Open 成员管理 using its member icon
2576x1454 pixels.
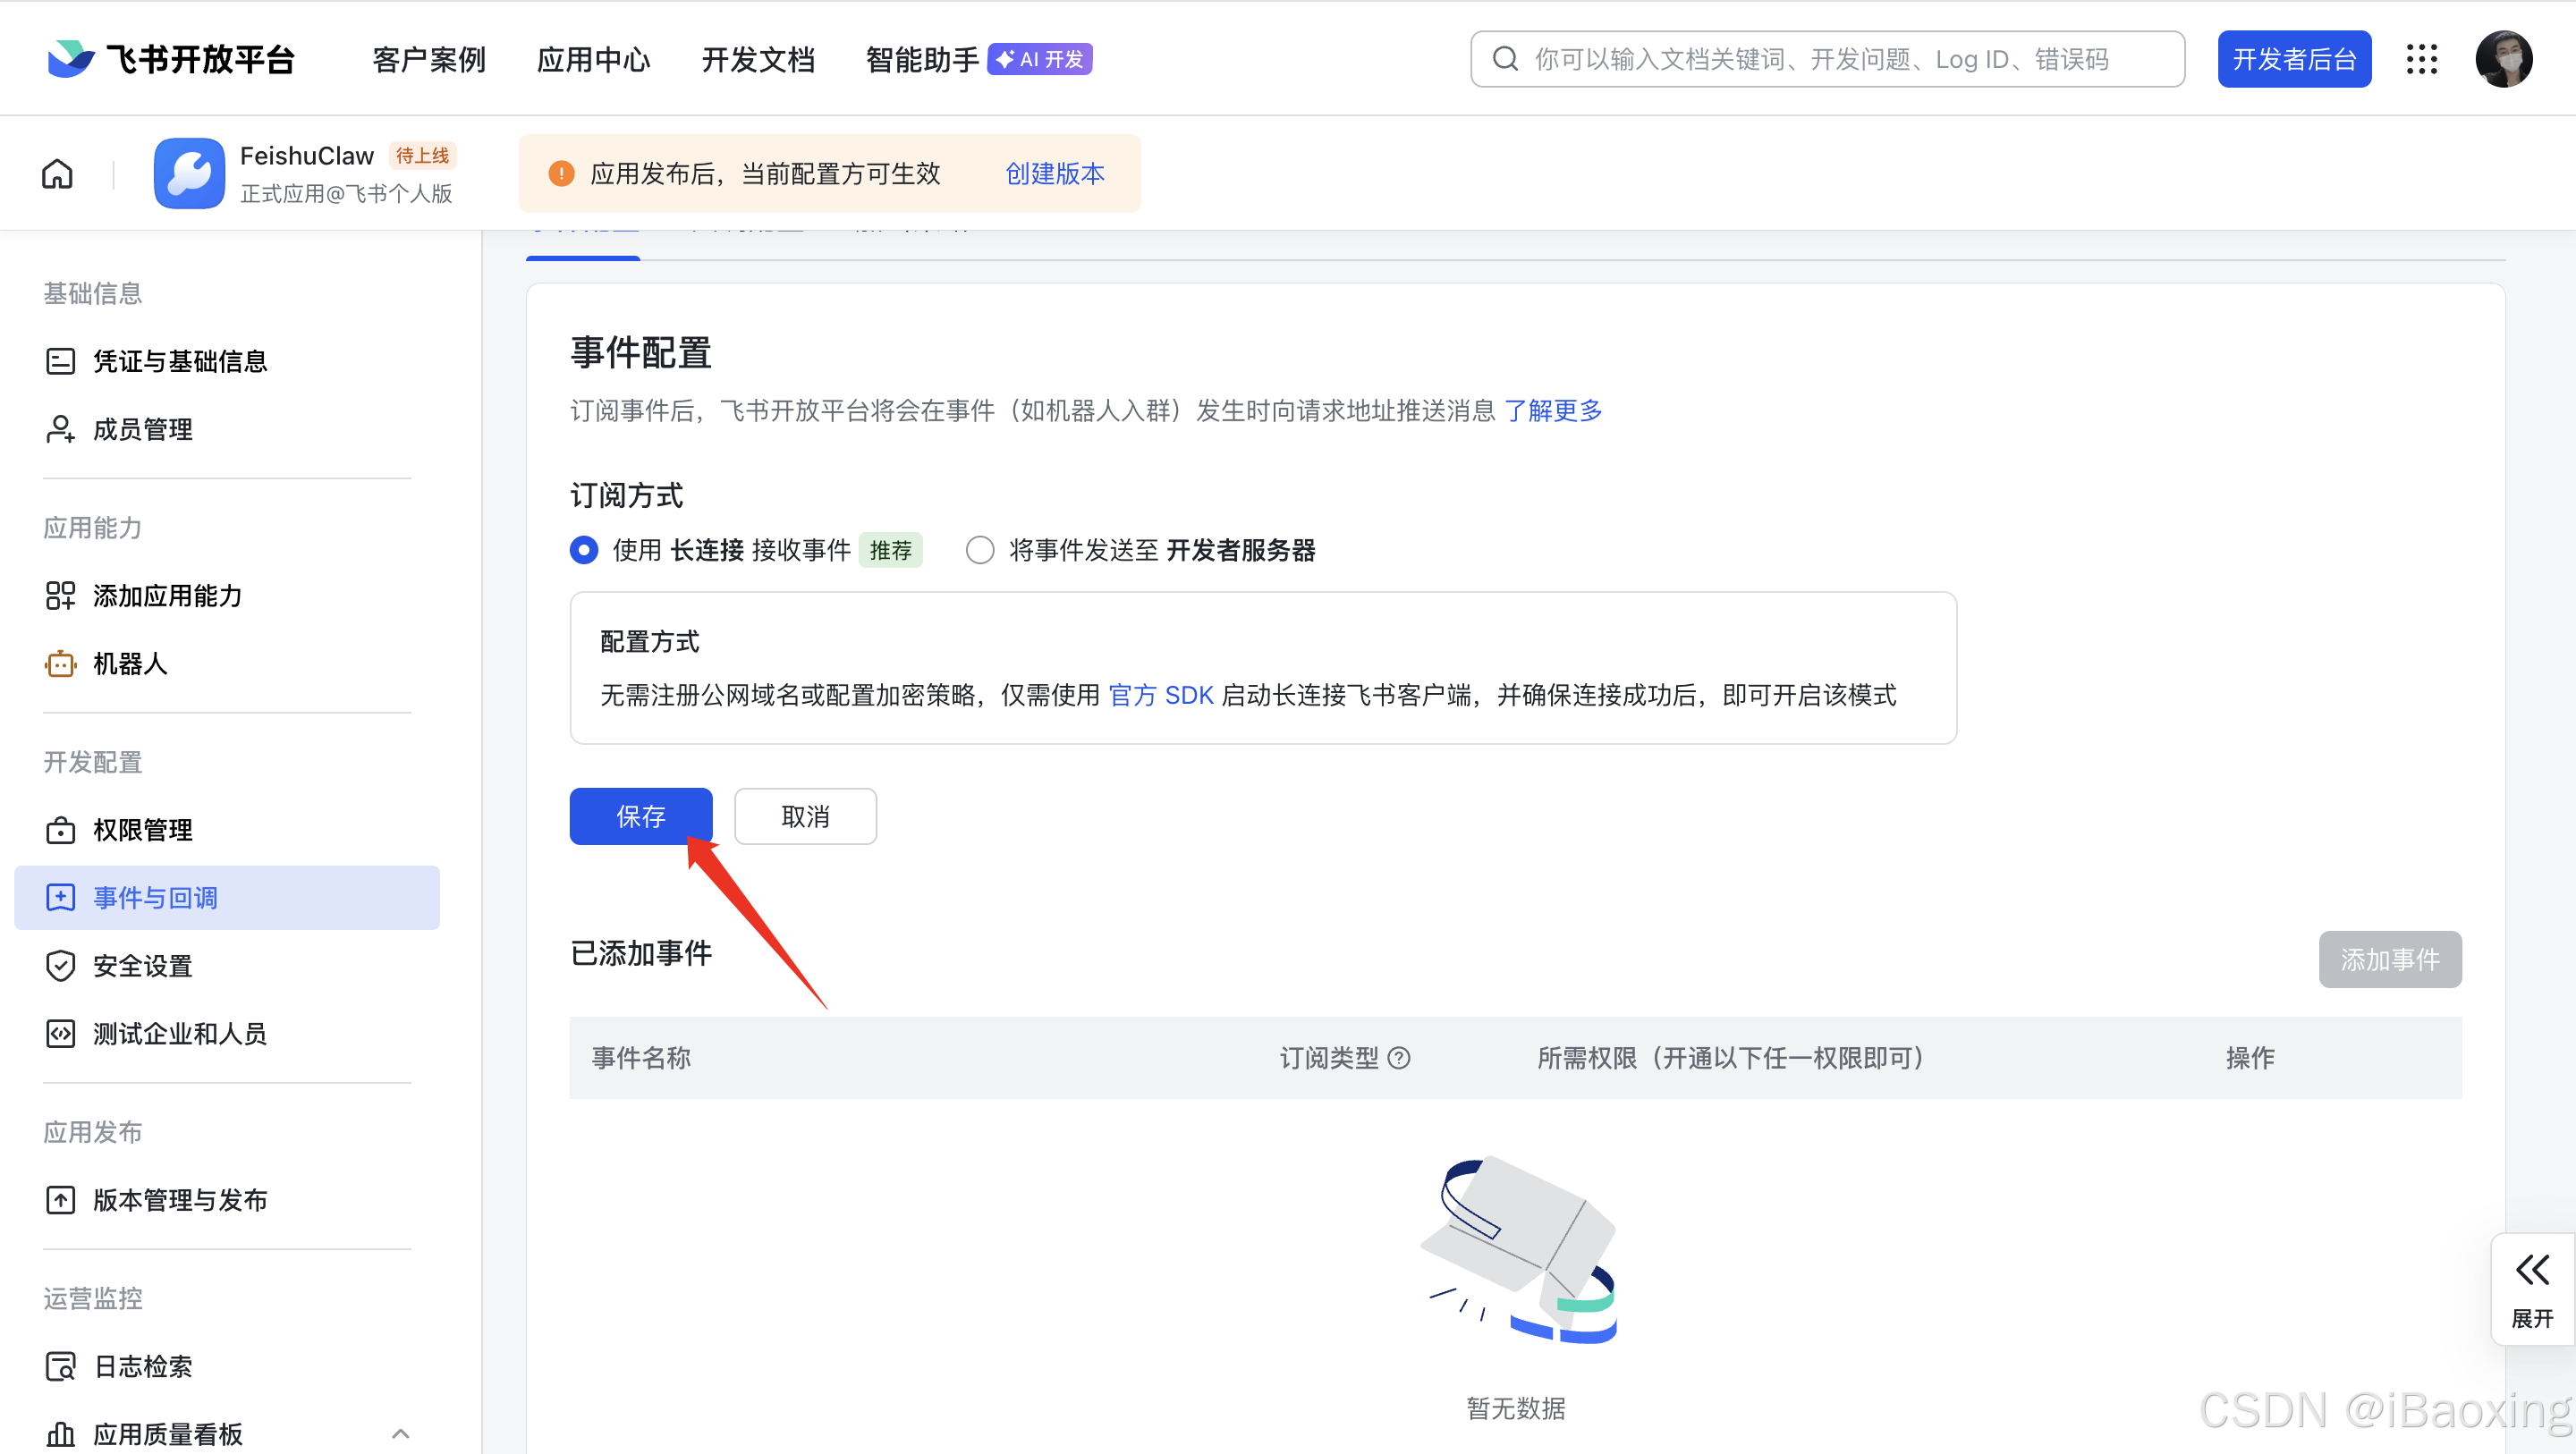(60, 429)
